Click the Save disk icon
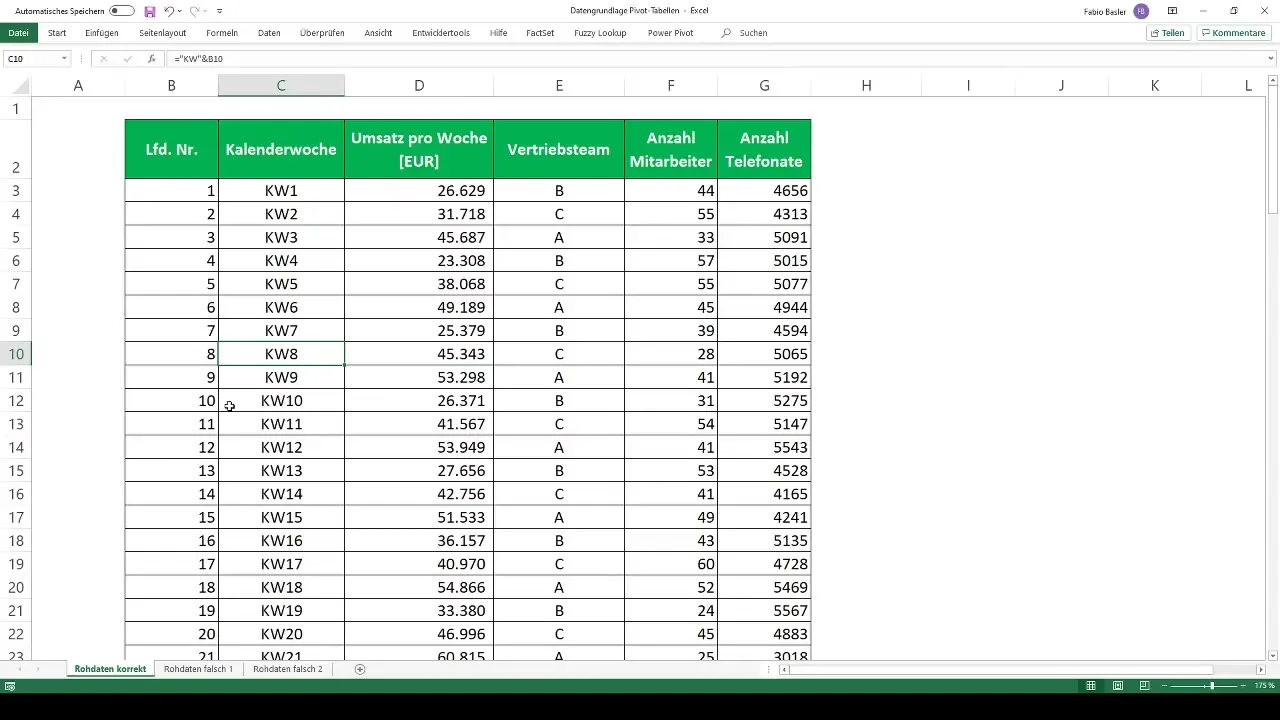 149,11
